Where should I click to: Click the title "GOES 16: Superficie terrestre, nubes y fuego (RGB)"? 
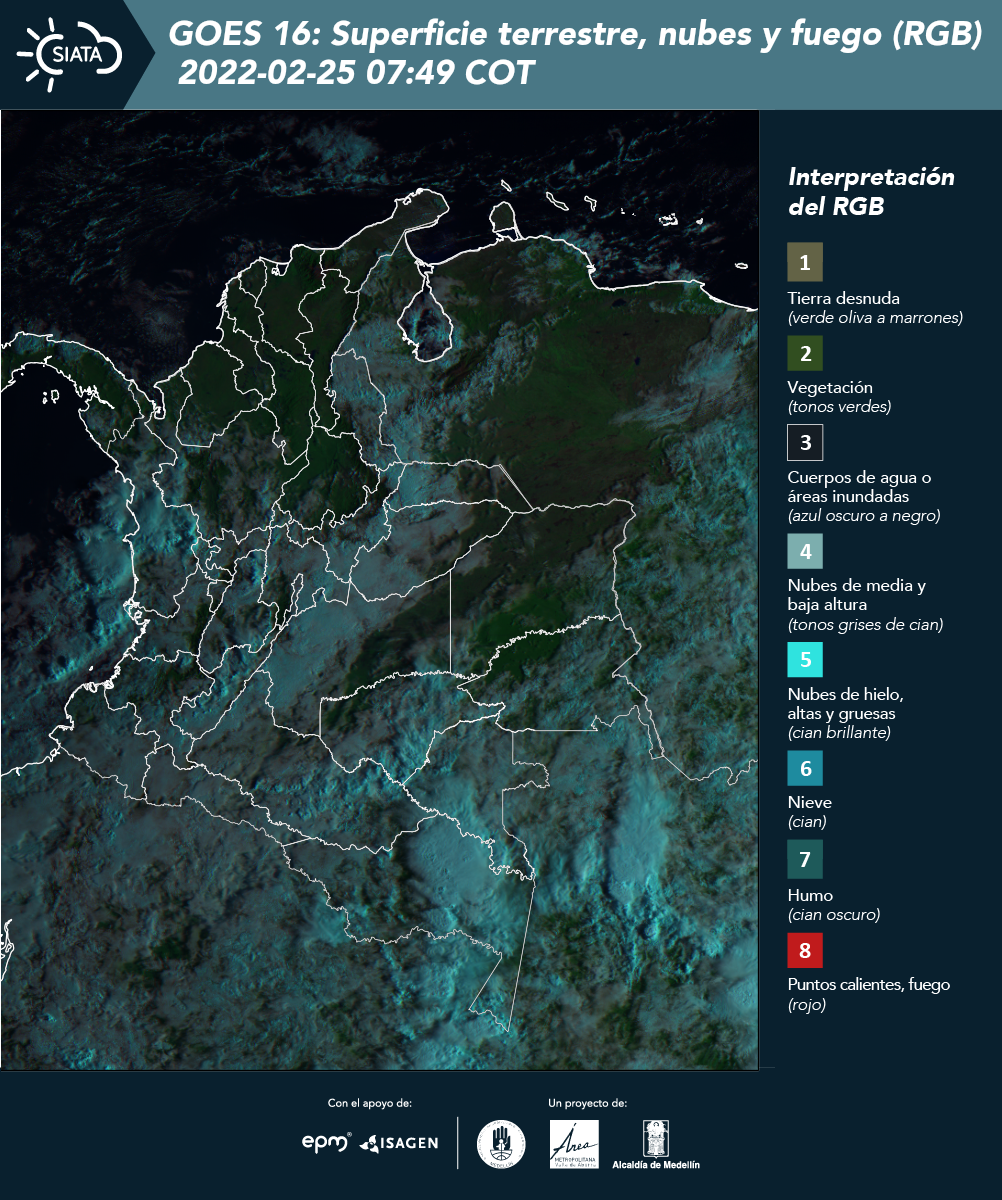(x=576, y=35)
